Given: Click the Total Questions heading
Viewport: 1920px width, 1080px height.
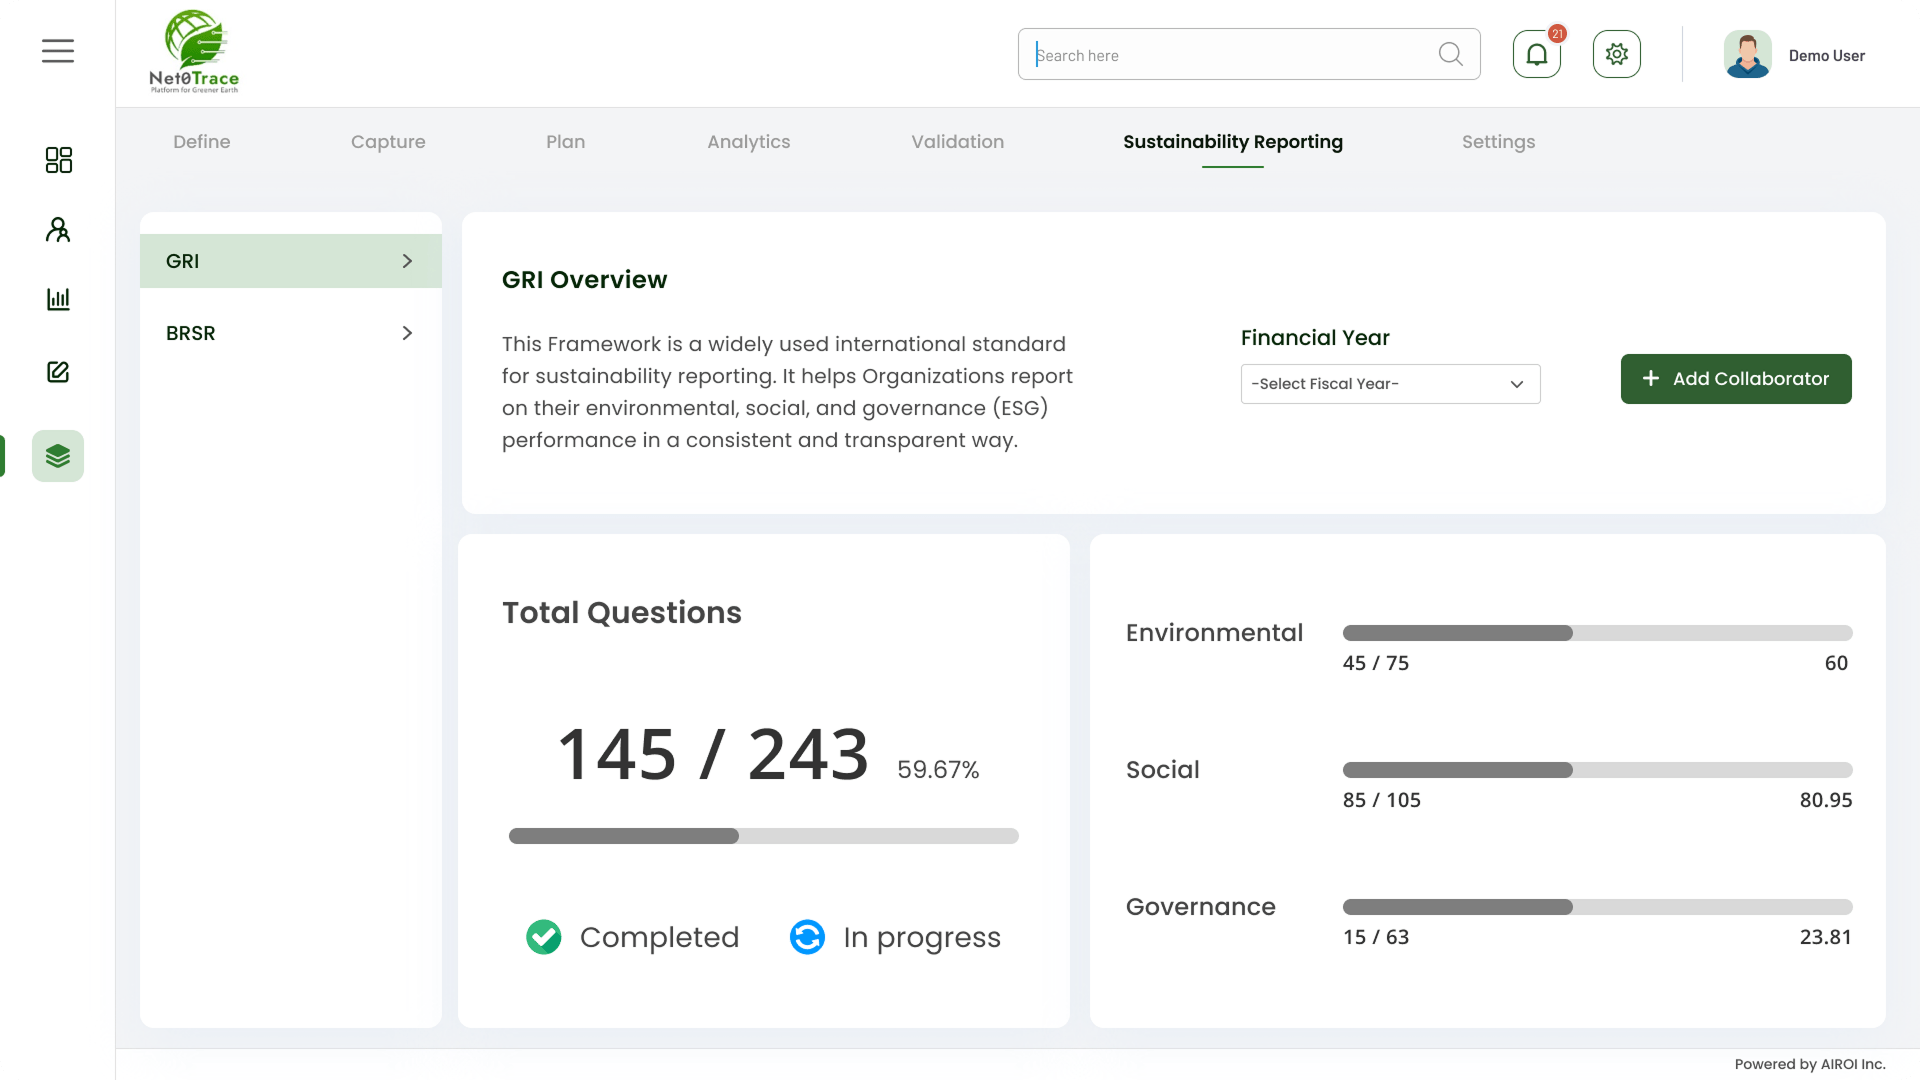Looking at the screenshot, I should tap(622, 613).
